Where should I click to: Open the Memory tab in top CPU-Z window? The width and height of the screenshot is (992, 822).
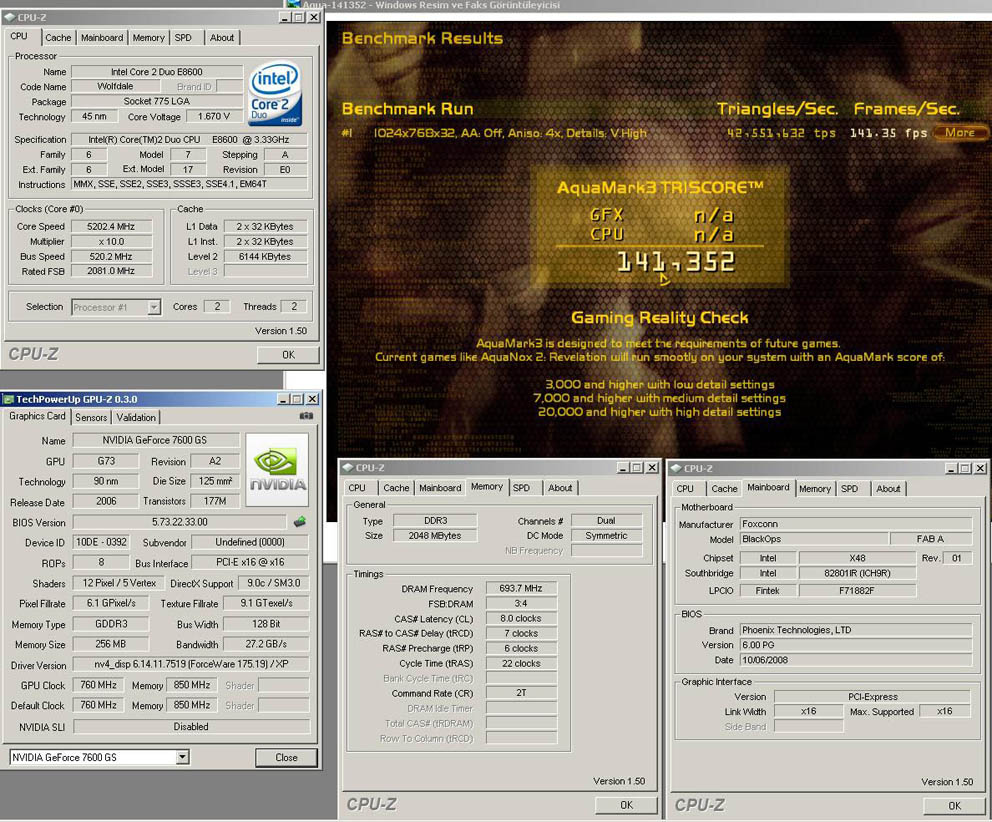pyautogui.click(x=149, y=38)
